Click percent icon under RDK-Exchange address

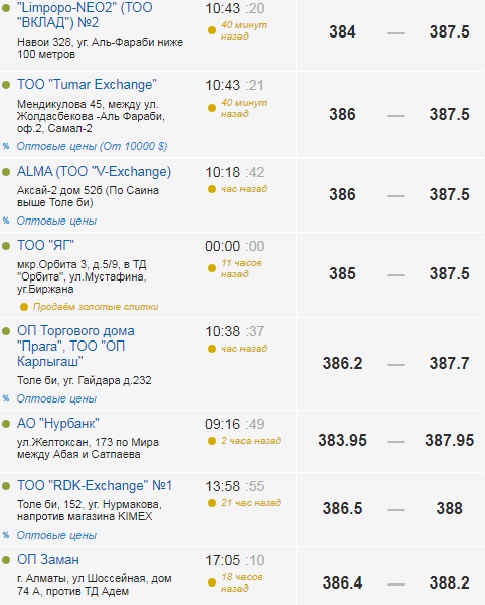(x=6, y=535)
